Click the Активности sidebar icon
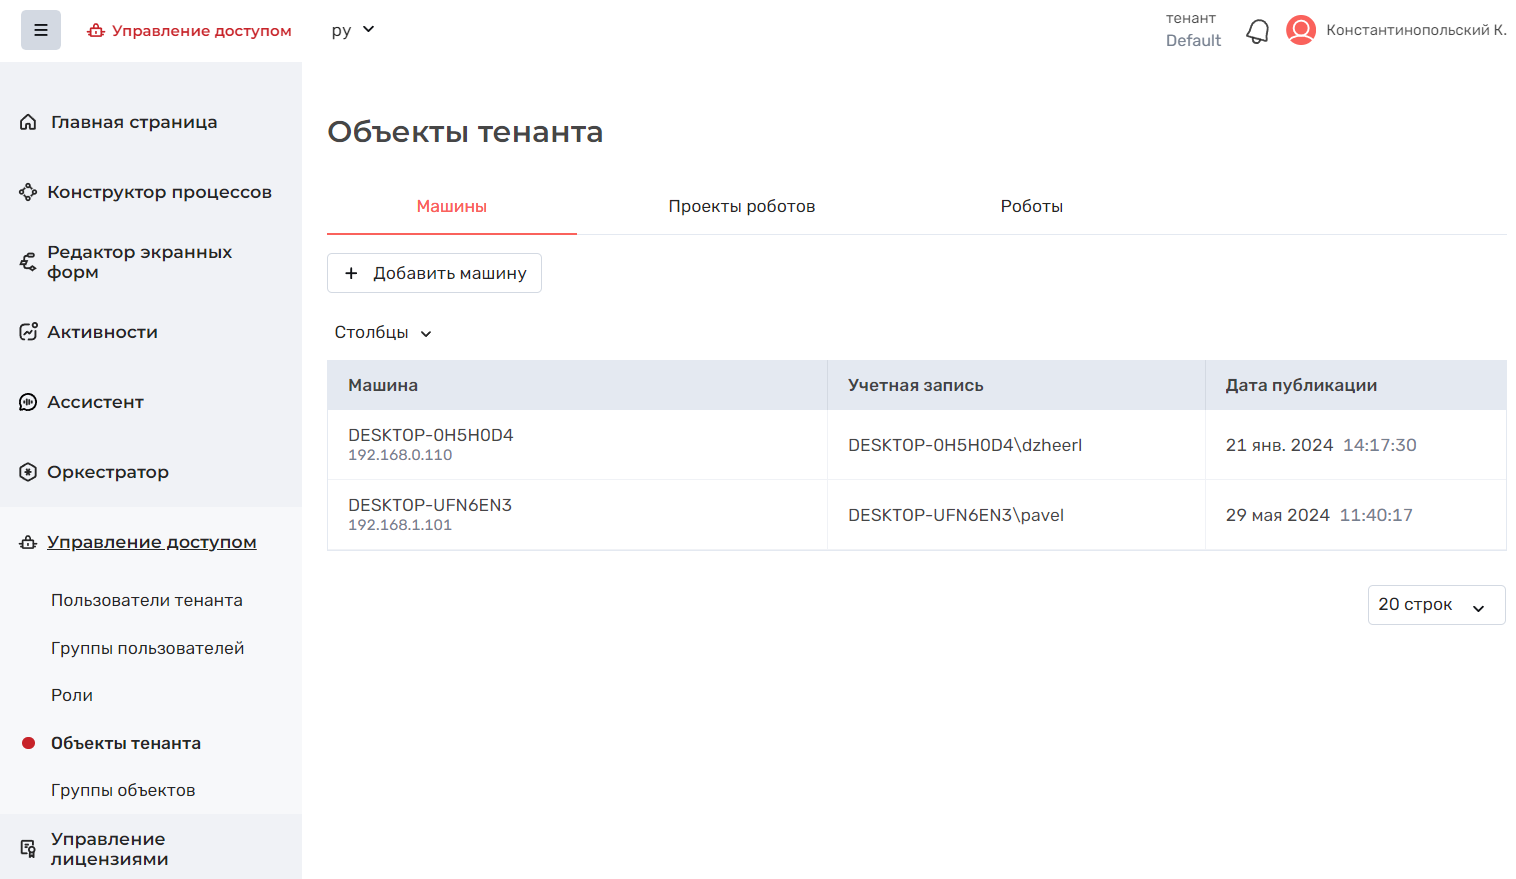The width and height of the screenshot is (1516, 879). pos(28,332)
